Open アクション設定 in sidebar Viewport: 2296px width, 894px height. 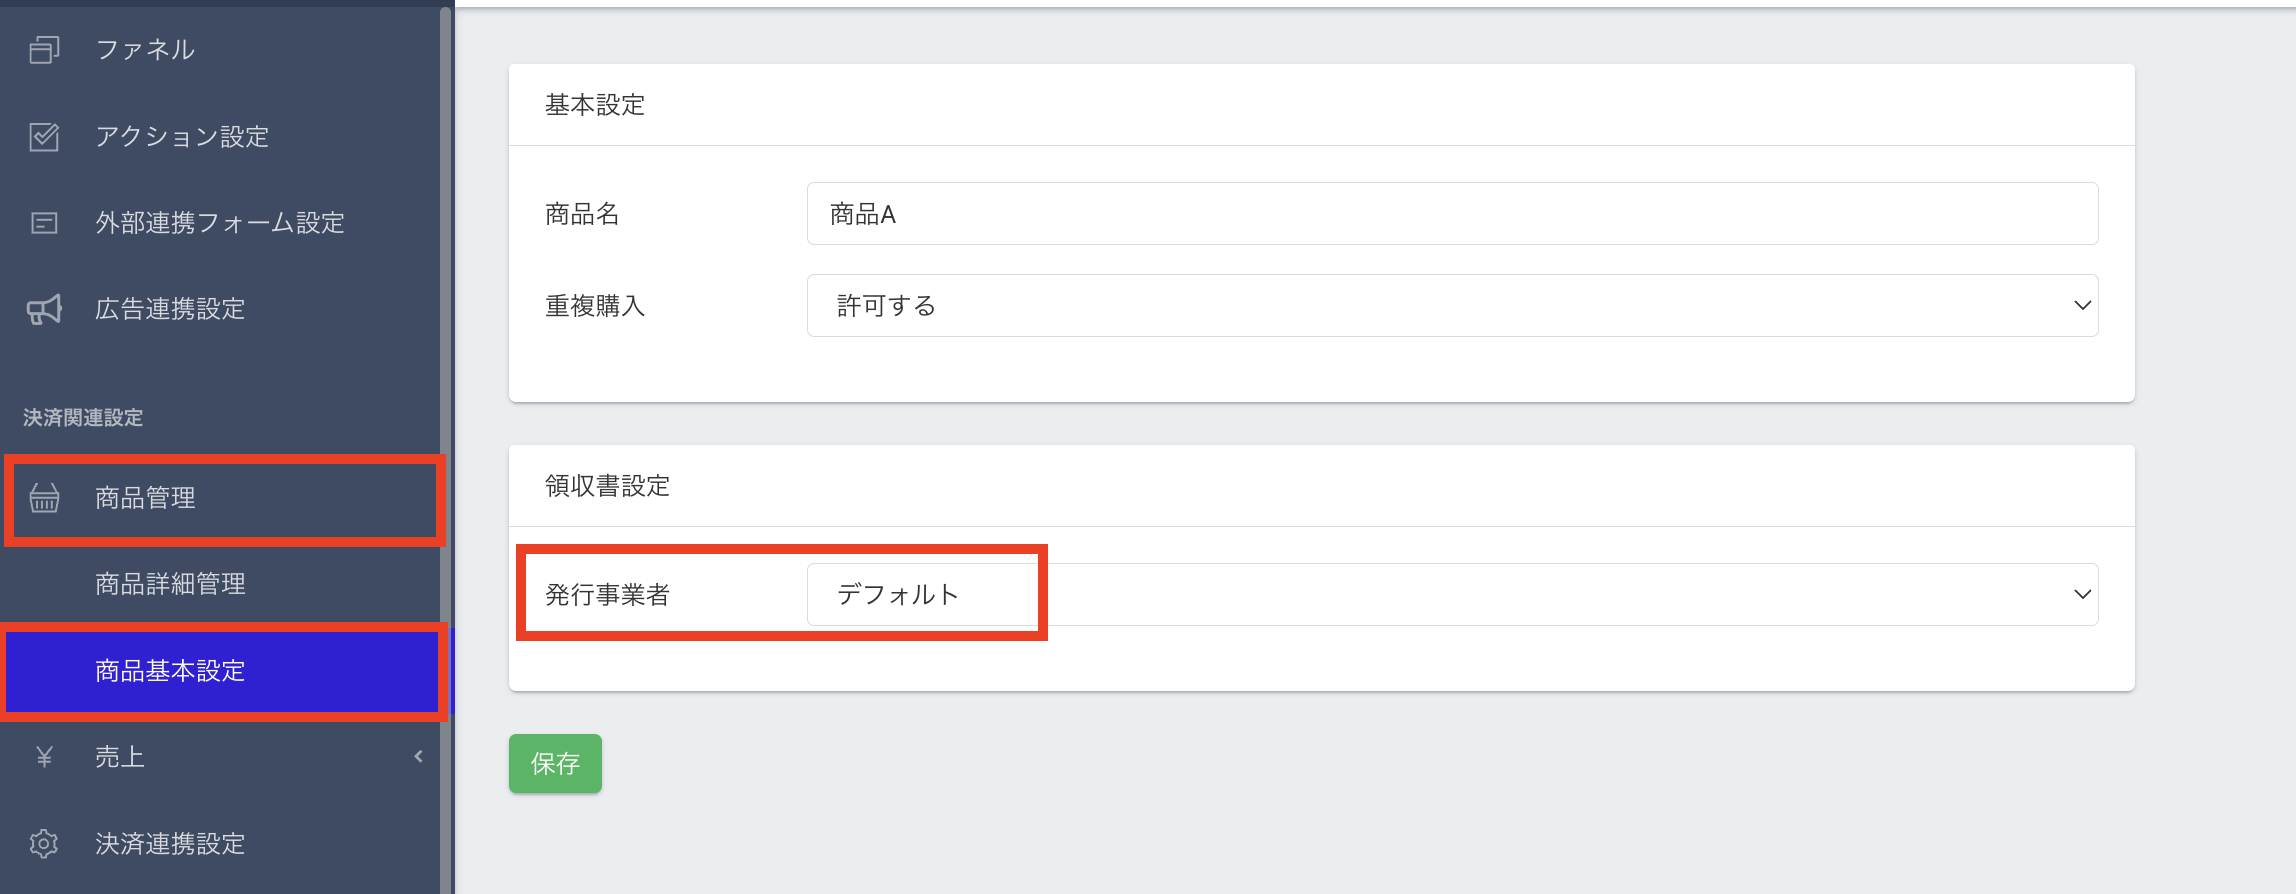pos(182,136)
